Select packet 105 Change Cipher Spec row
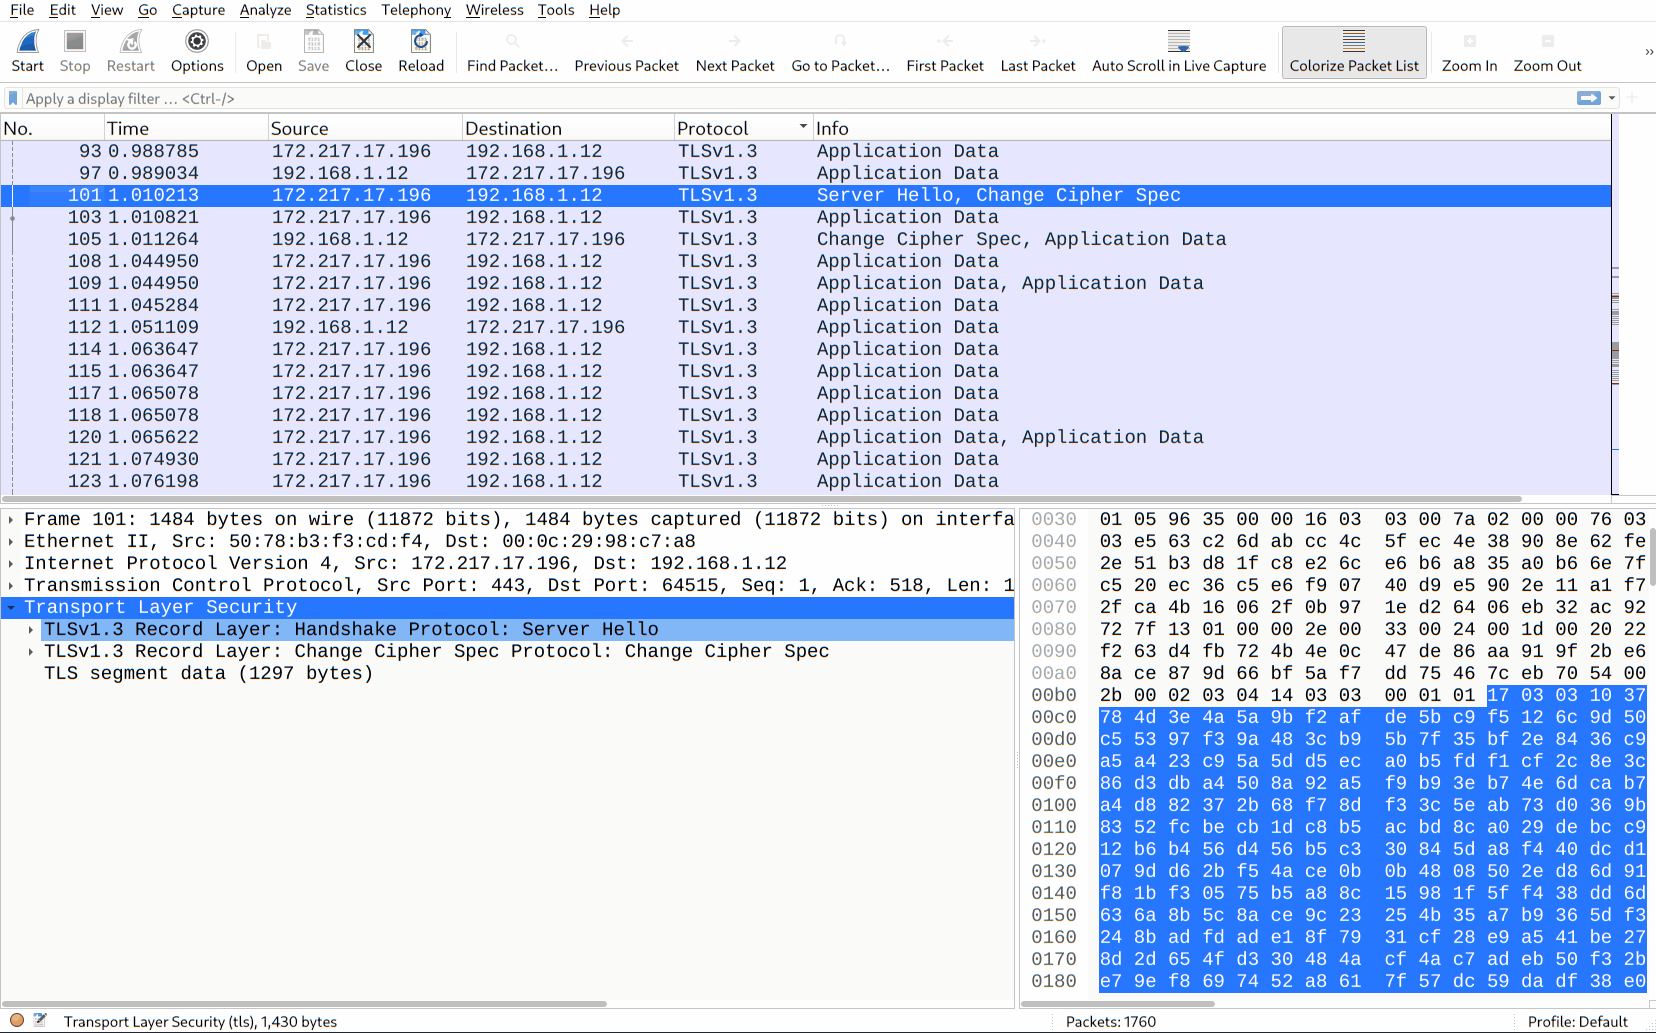The height and width of the screenshot is (1033, 1656). [x=806, y=239]
